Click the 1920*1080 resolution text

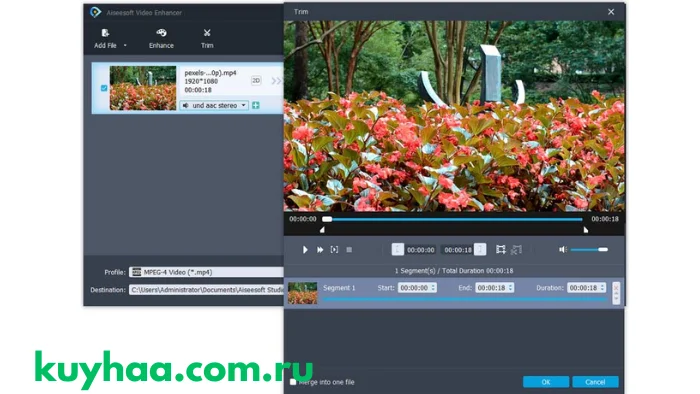point(201,81)
